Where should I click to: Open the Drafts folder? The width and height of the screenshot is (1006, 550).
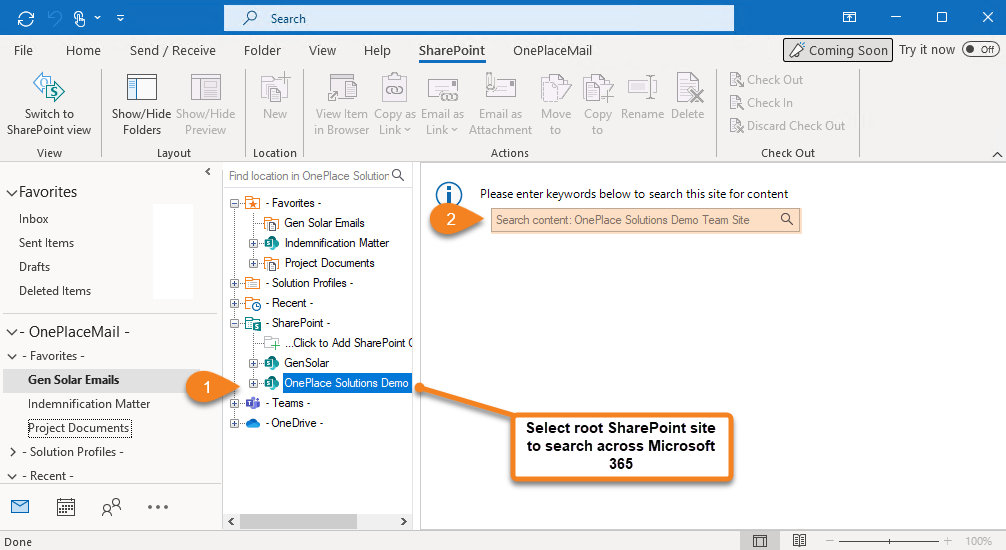(34, 266)
